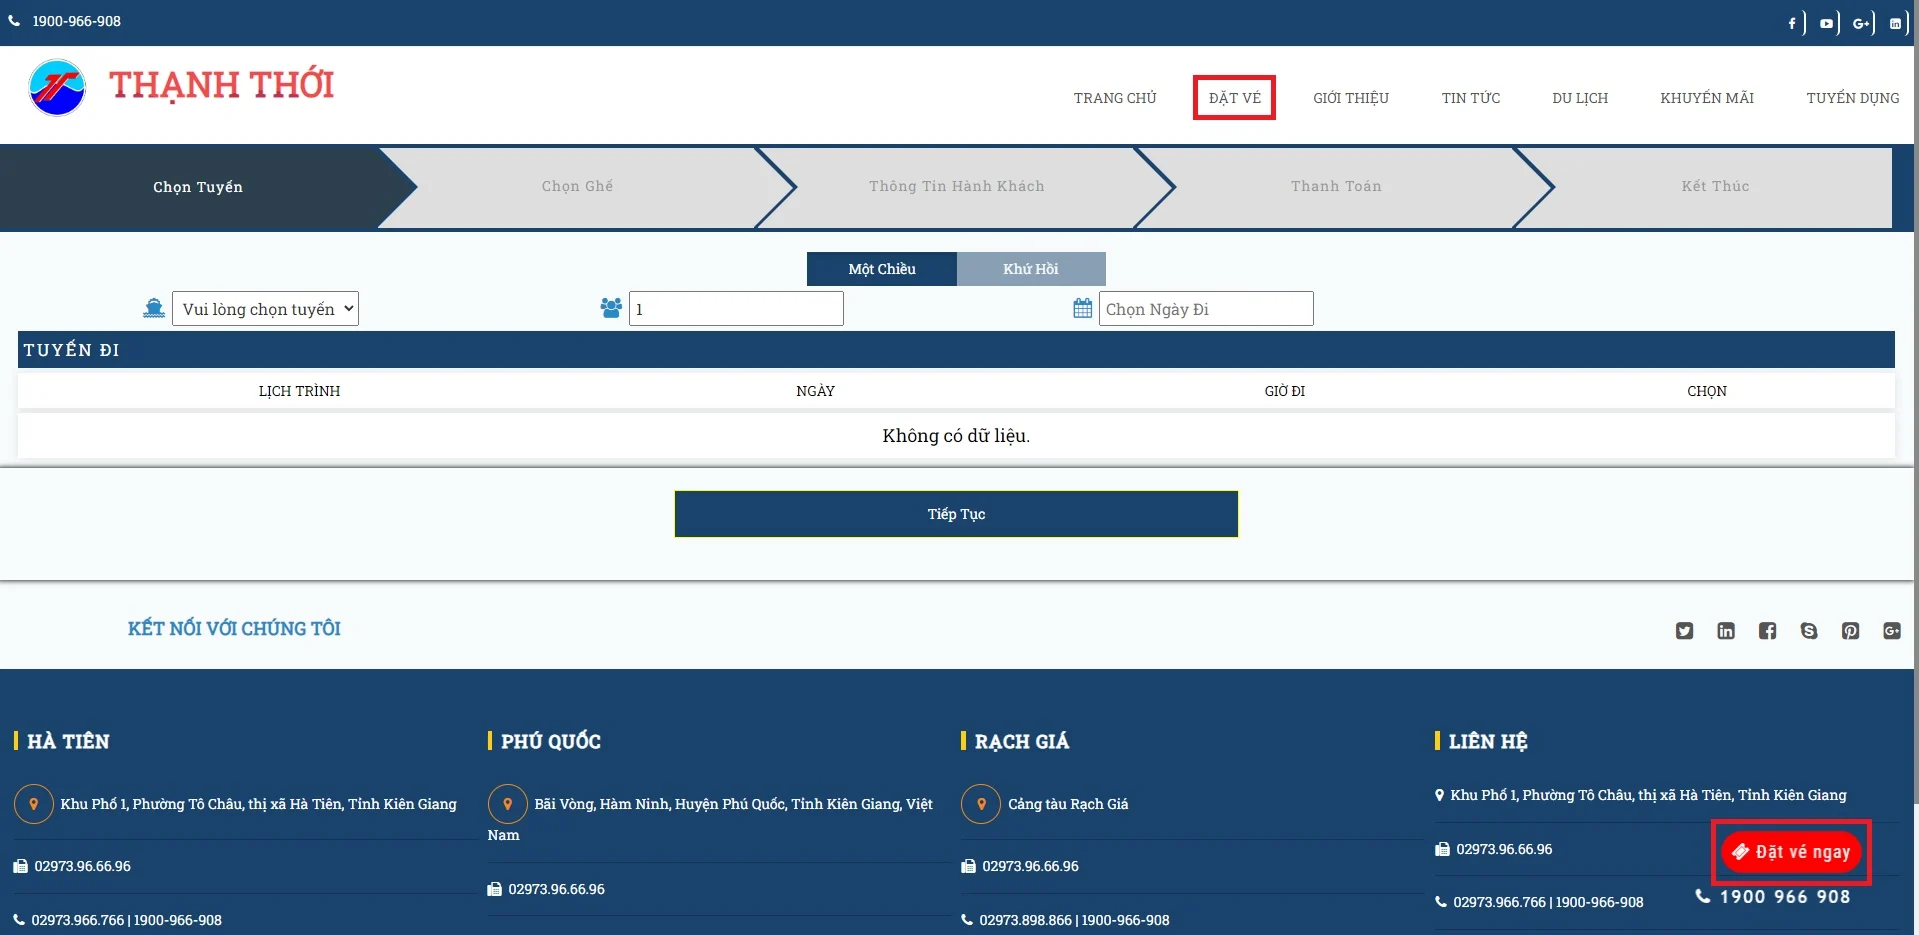Click the passengers group icon
The image size is (1919, 935).
(611, 308)
